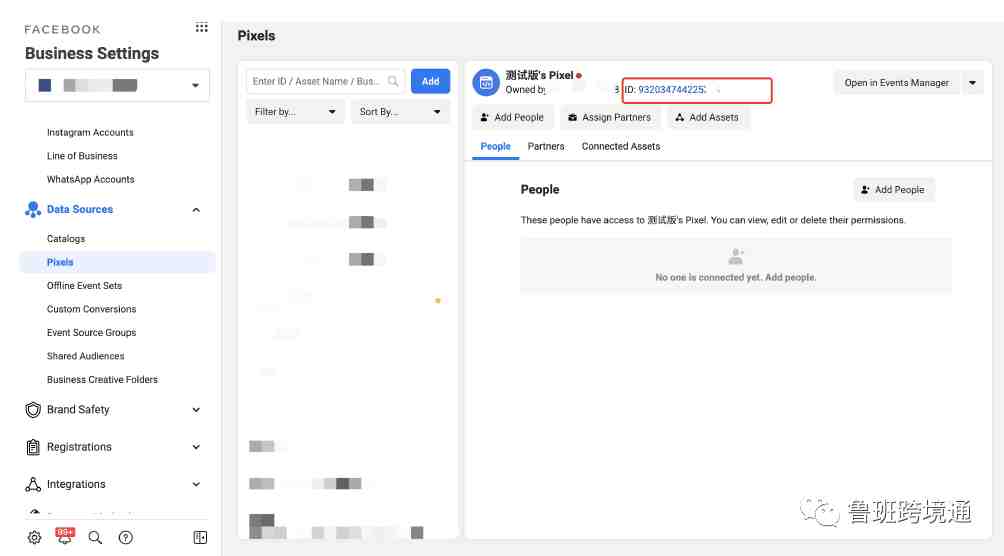Click Assign Partners button
The image size is (1004, 556).
[610, 117]
